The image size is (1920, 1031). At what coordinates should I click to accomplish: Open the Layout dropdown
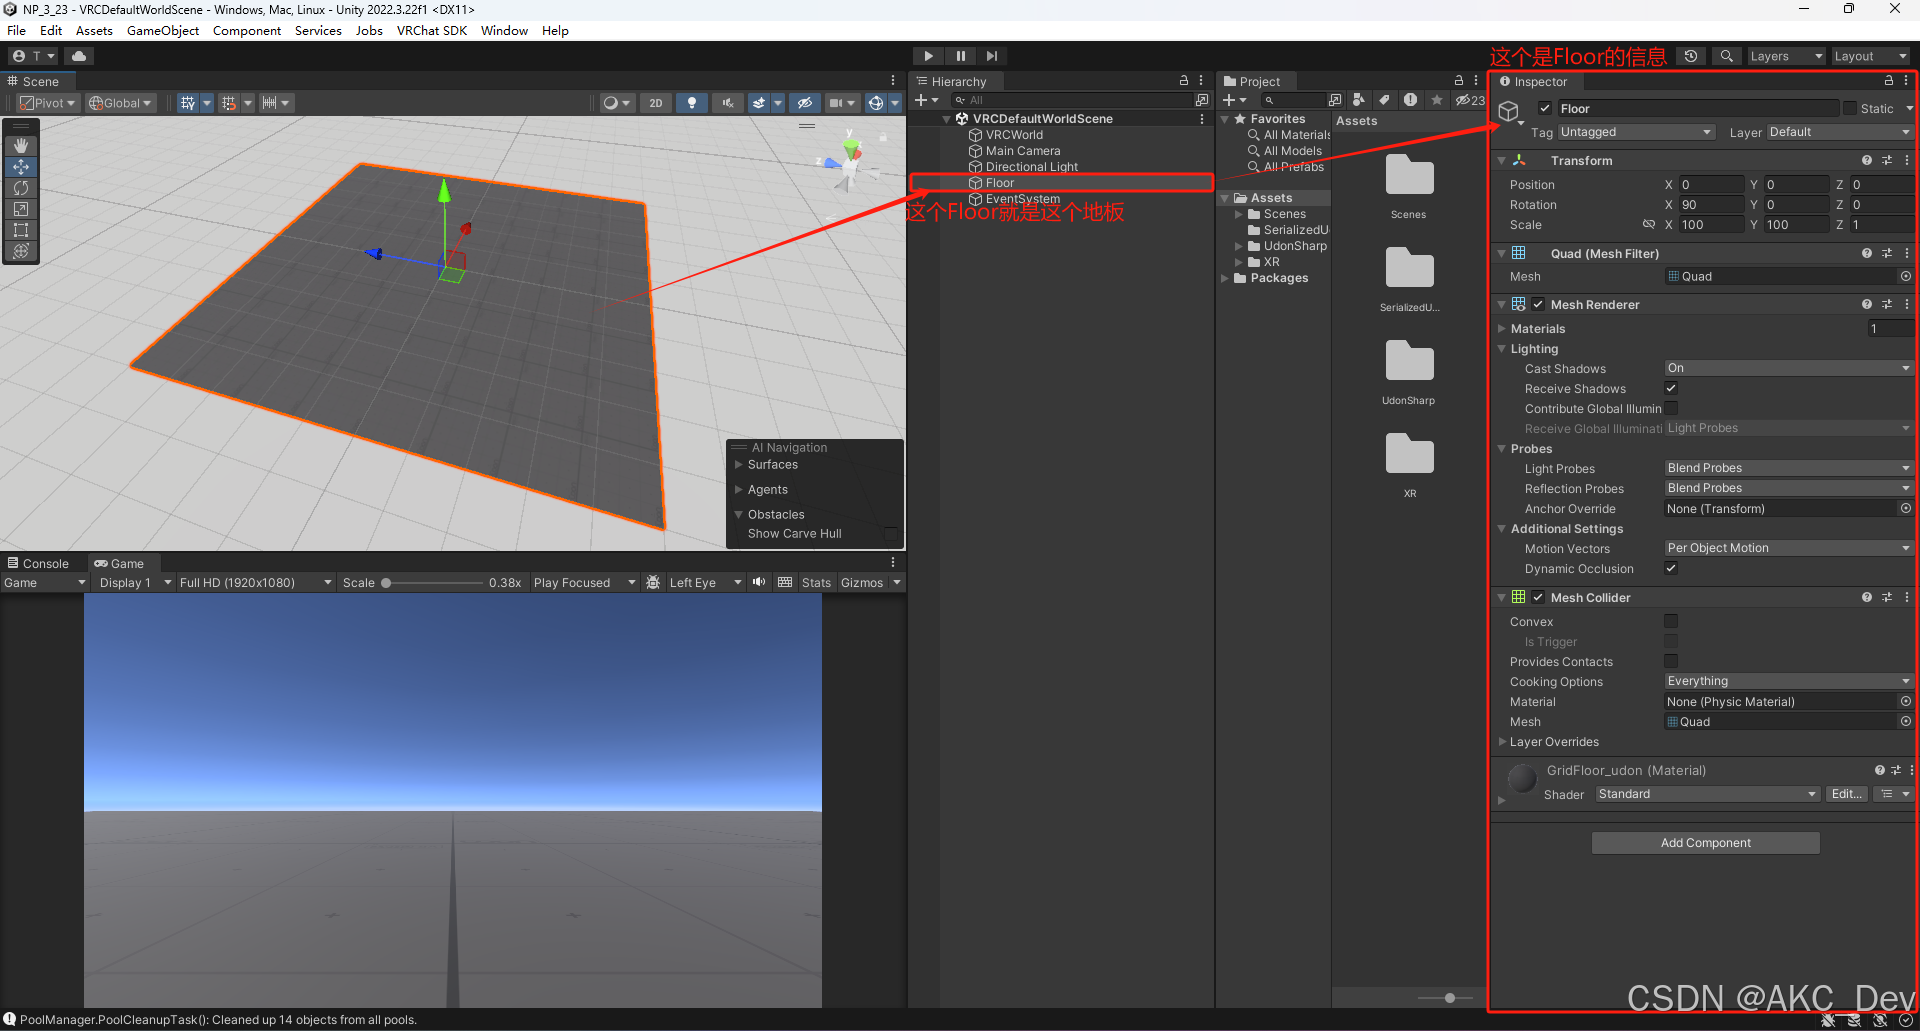(1870, 56)
